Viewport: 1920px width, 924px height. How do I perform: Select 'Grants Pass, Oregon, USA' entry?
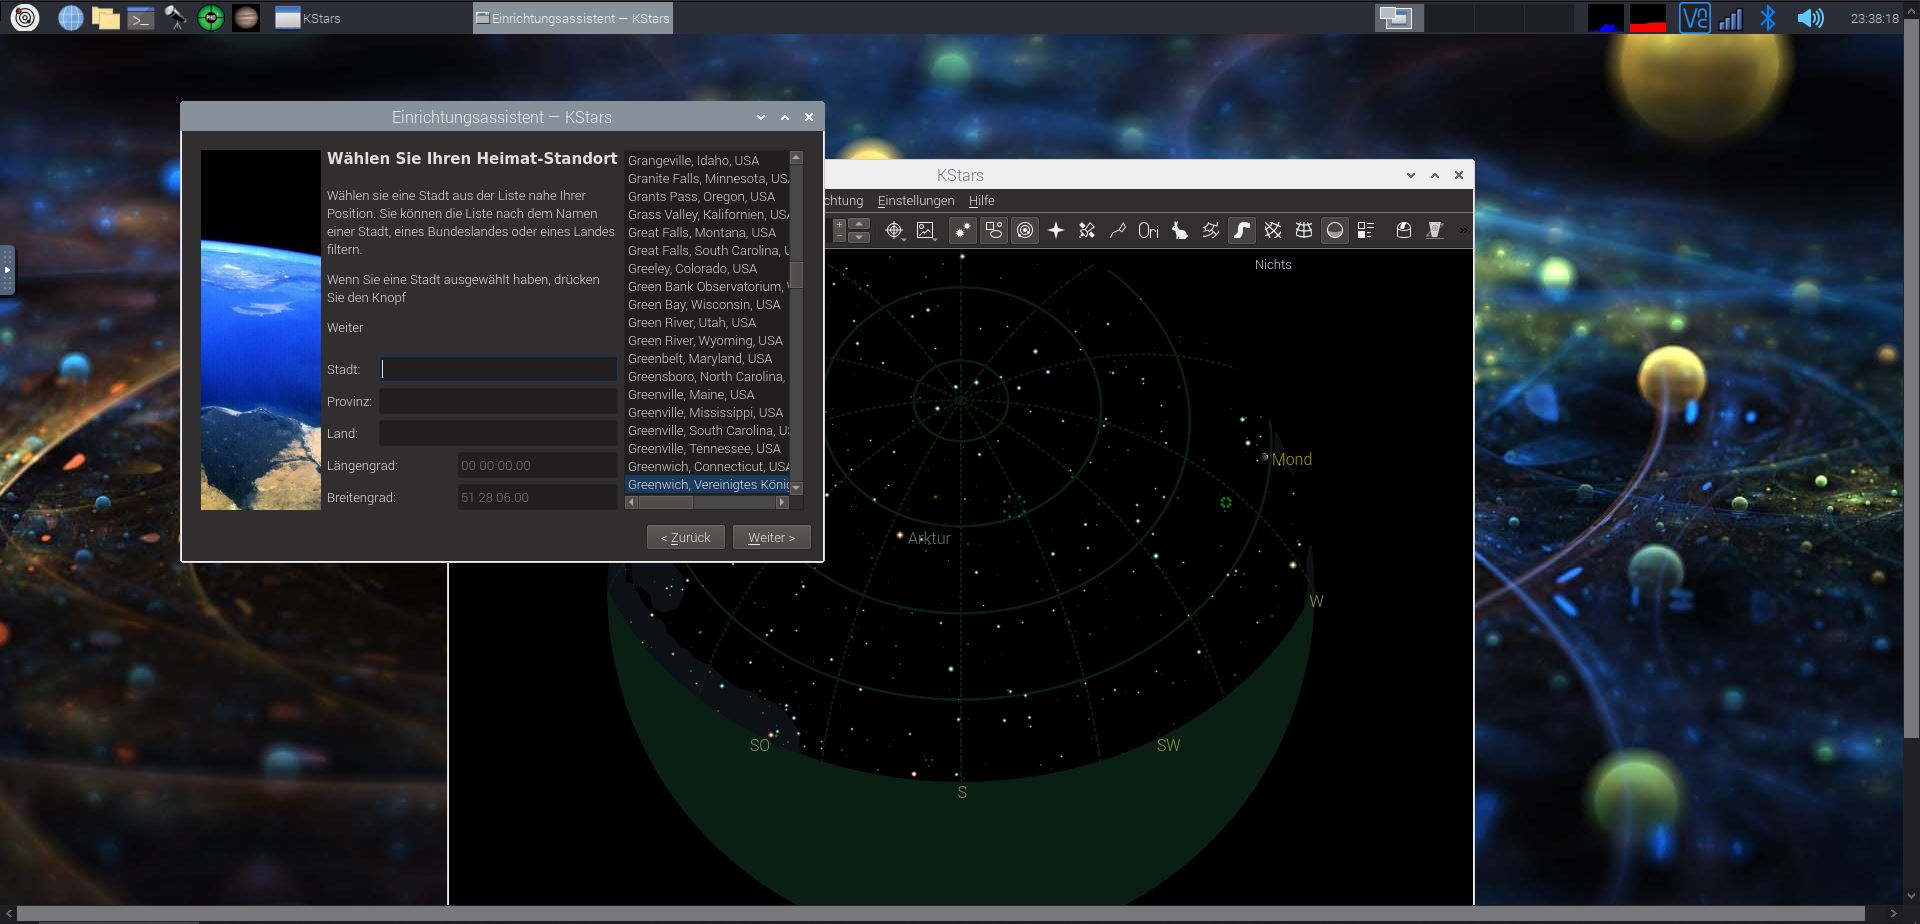point(707,197)
